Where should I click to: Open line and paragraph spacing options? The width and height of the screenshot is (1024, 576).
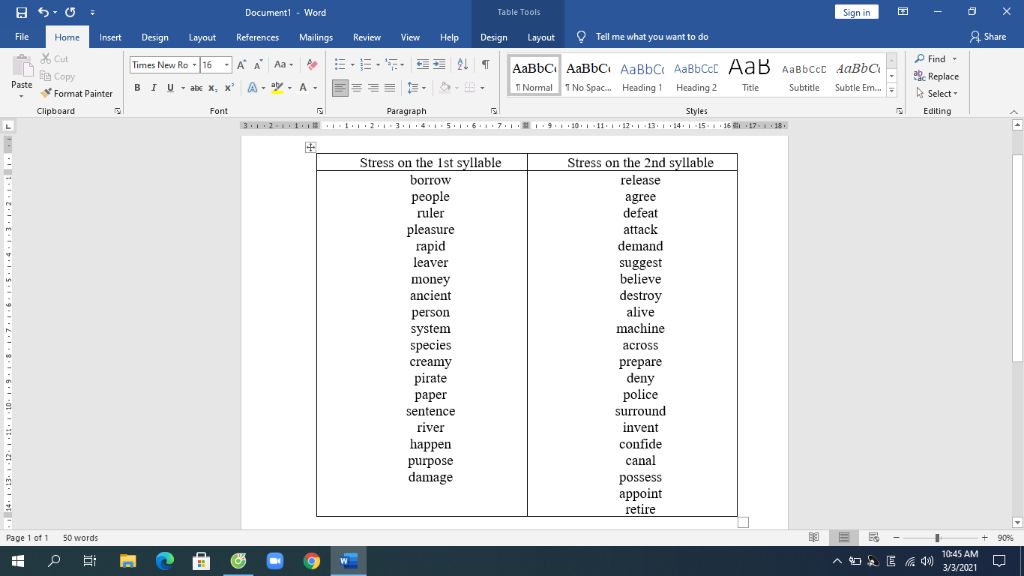coord(416,88)
